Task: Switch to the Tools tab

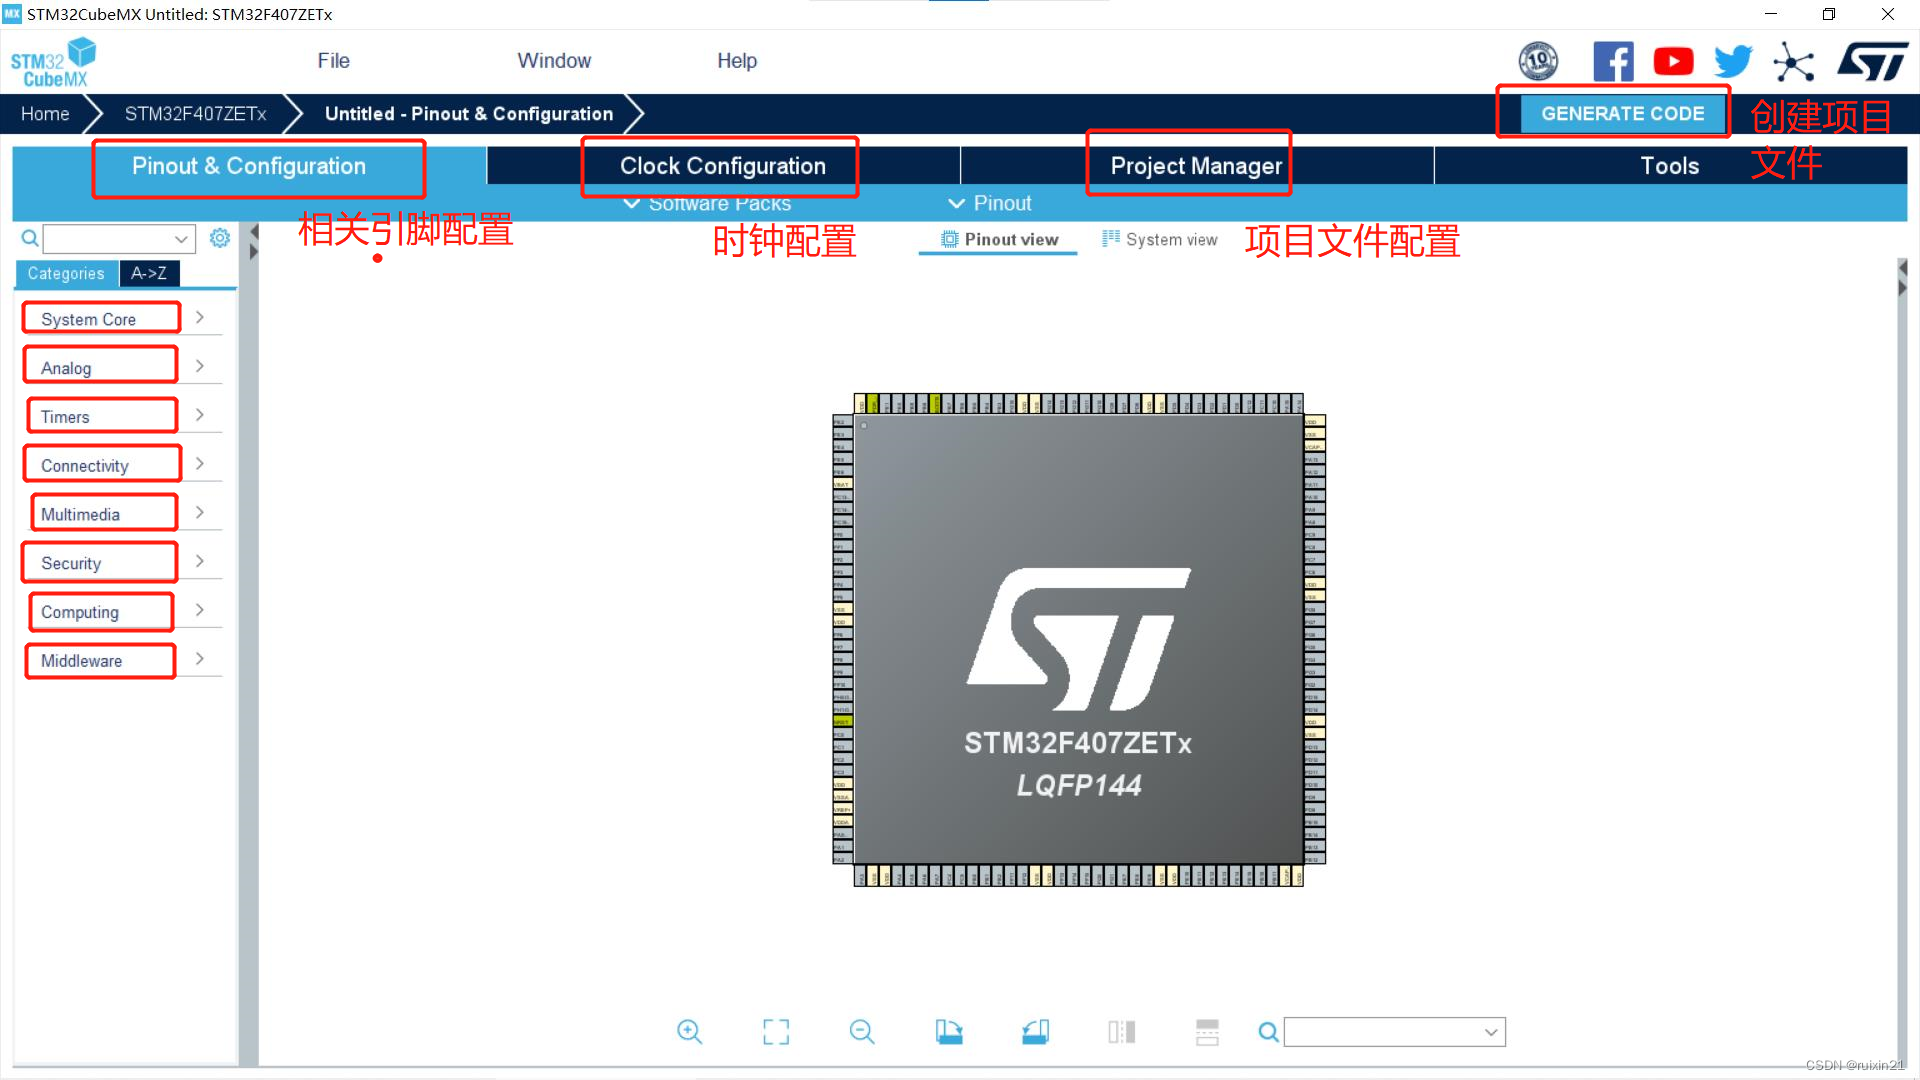Action: coord(1670,166)
